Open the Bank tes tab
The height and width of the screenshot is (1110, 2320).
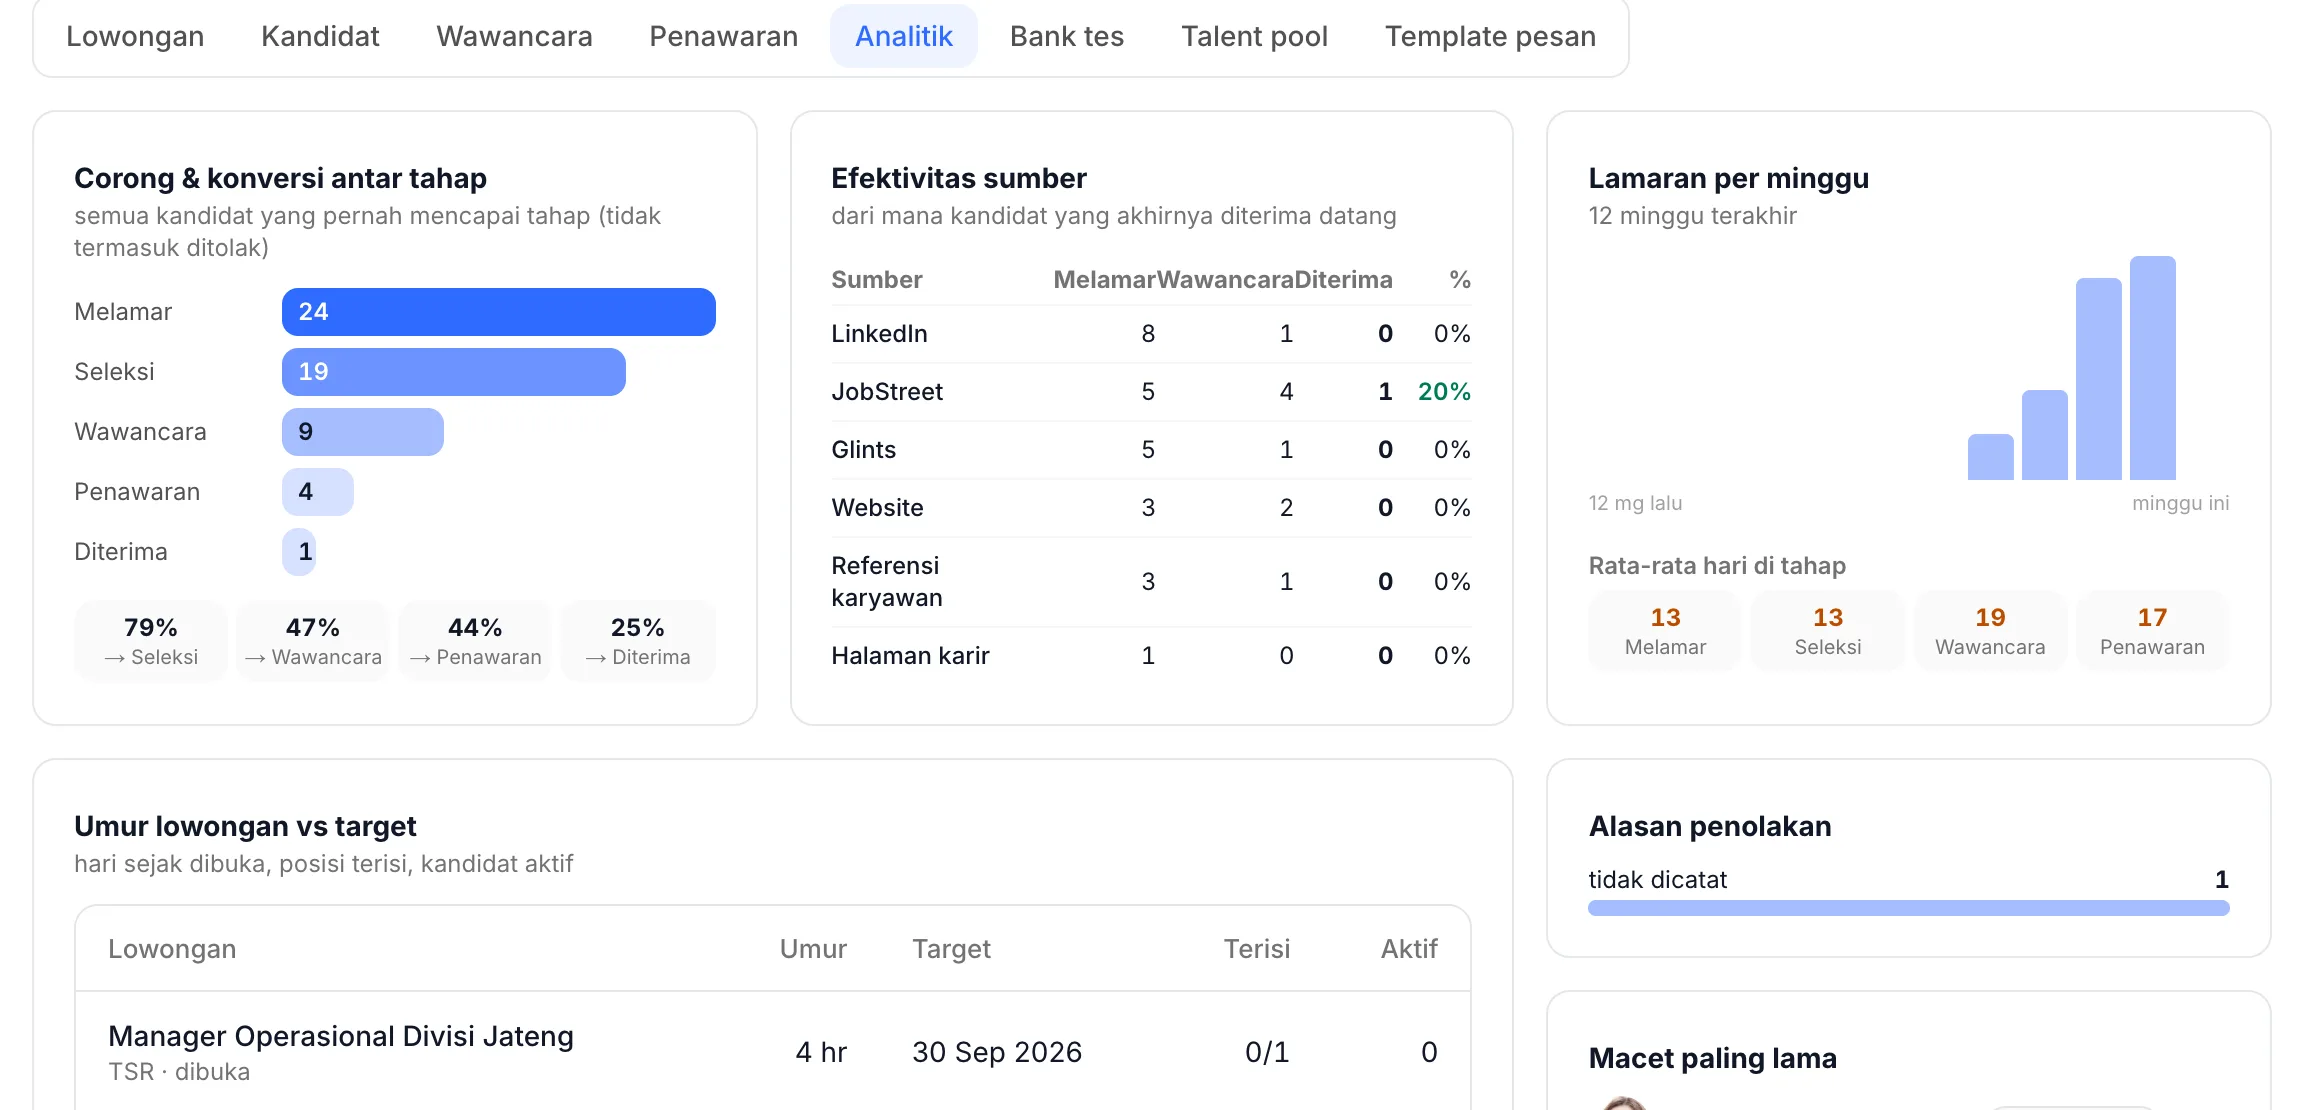click(x=1067, y=36)
